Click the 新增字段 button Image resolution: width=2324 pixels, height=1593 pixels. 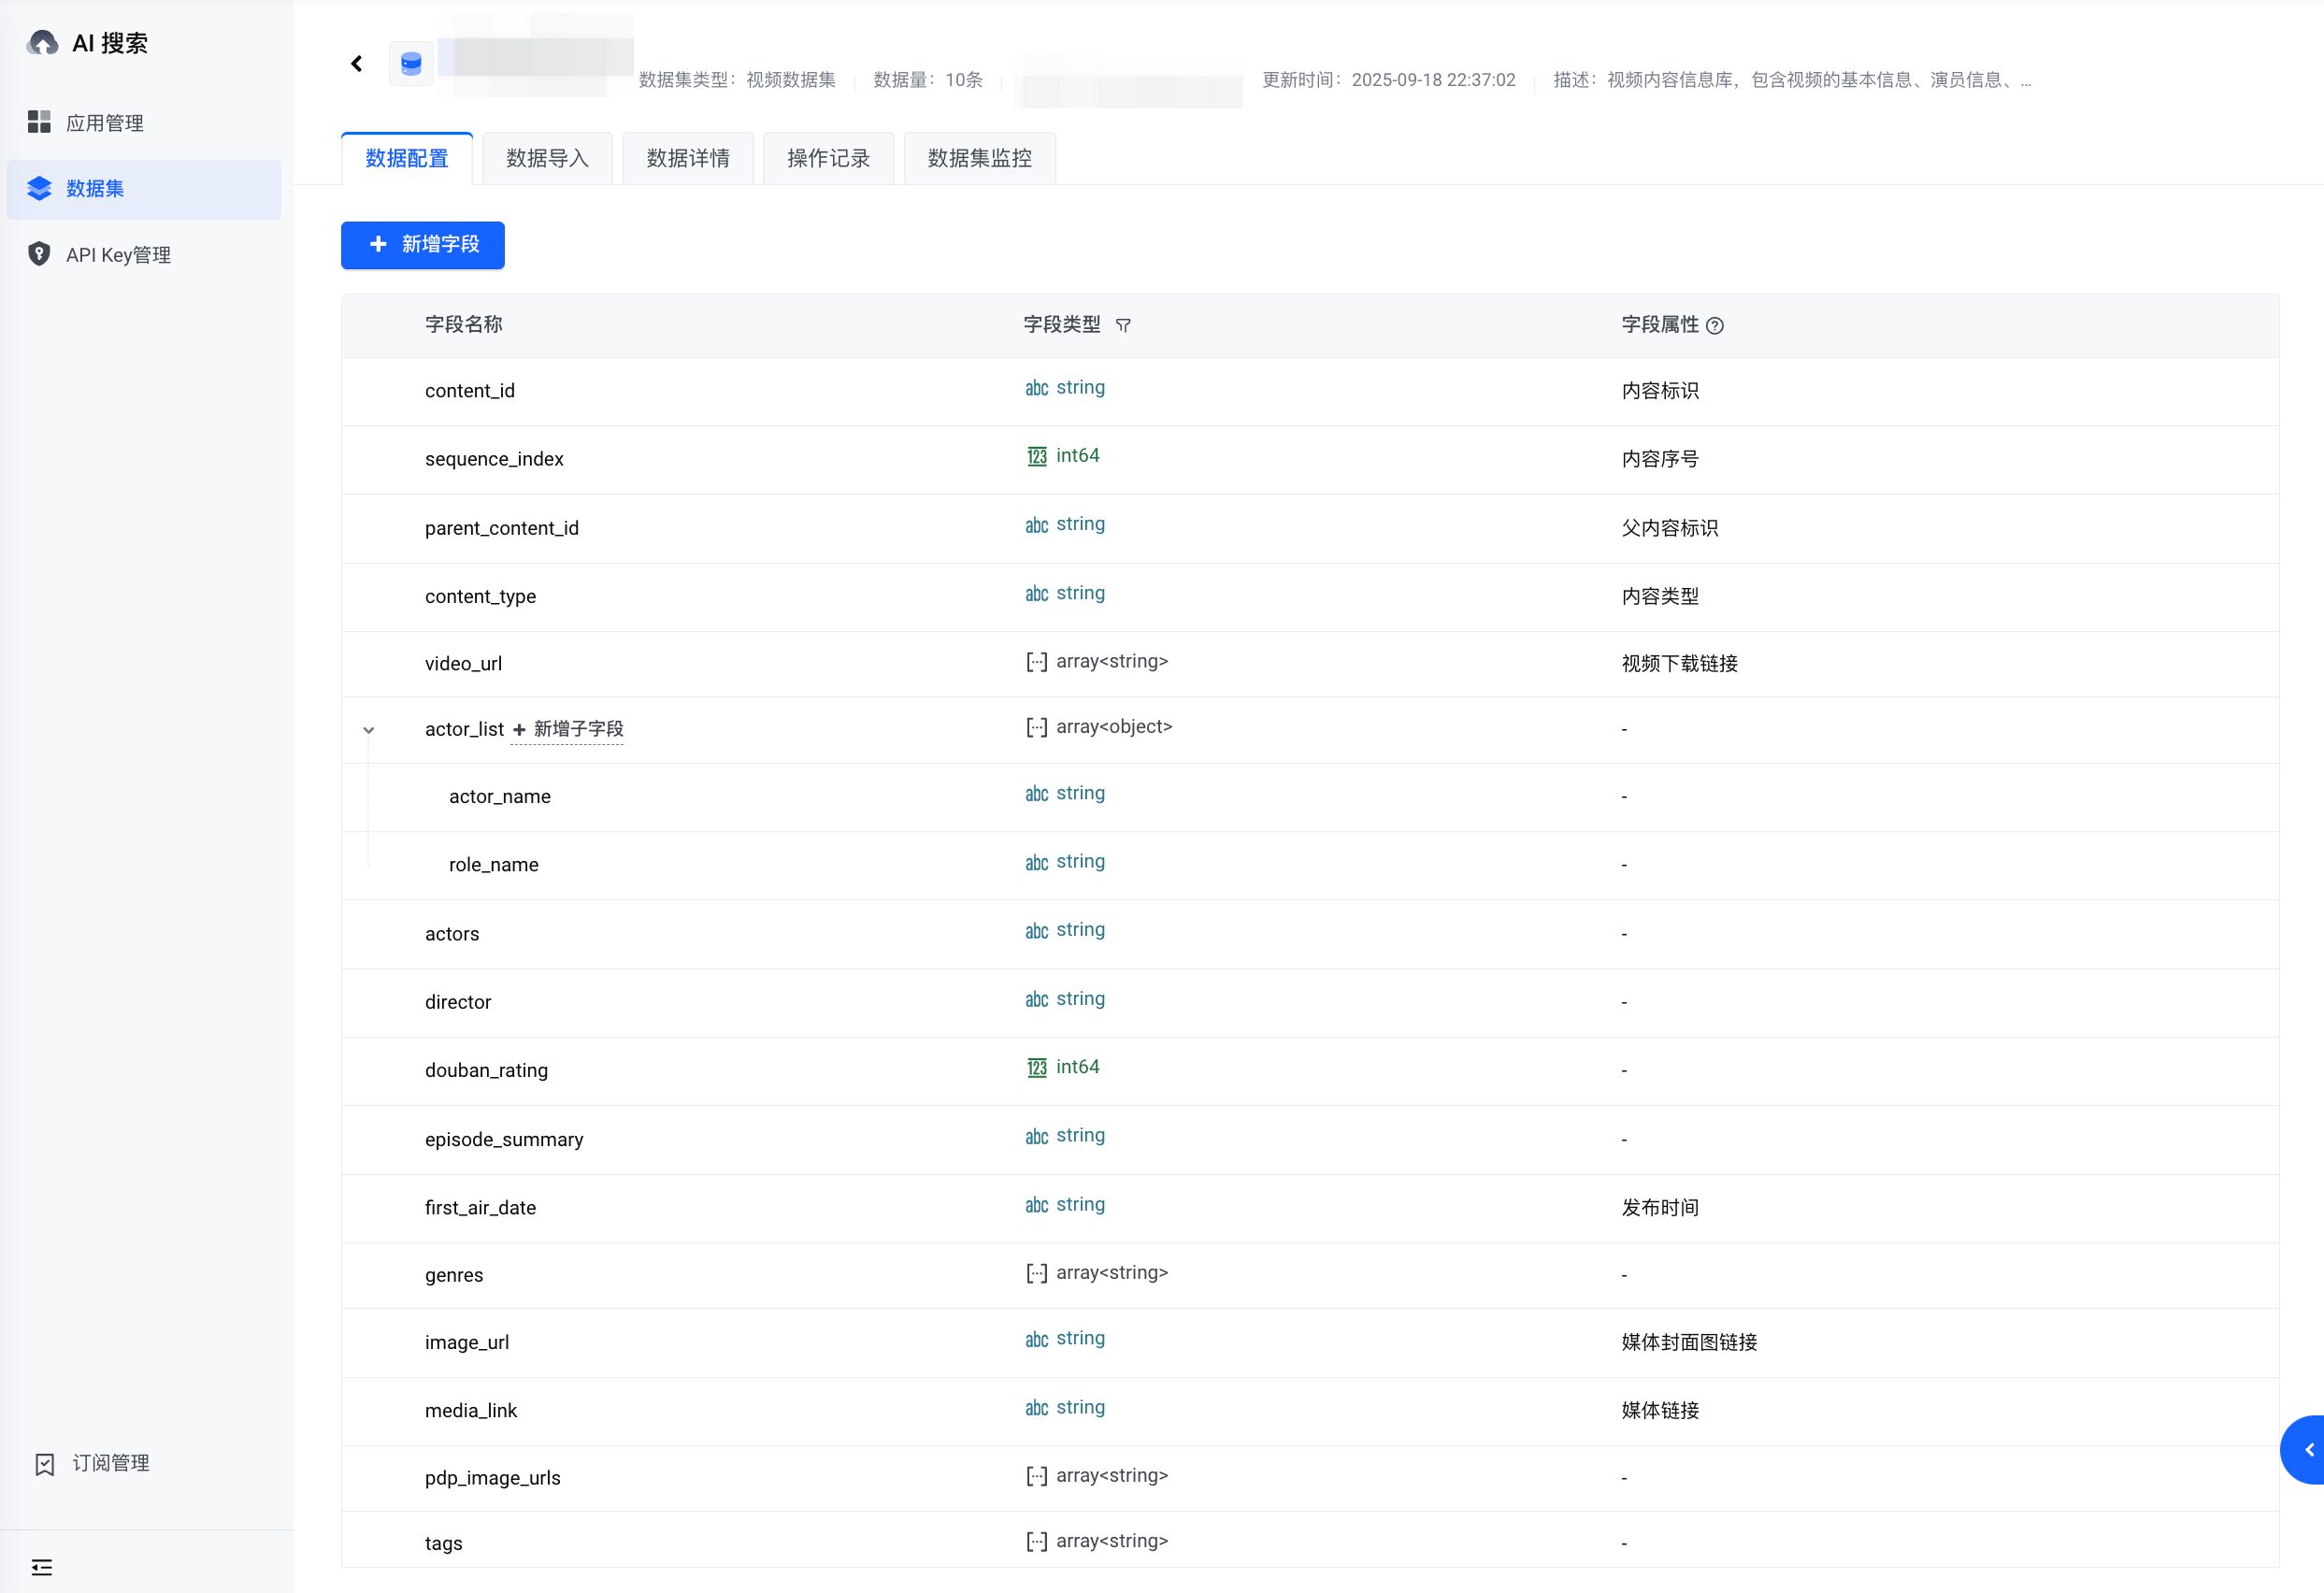coord(423,245)
